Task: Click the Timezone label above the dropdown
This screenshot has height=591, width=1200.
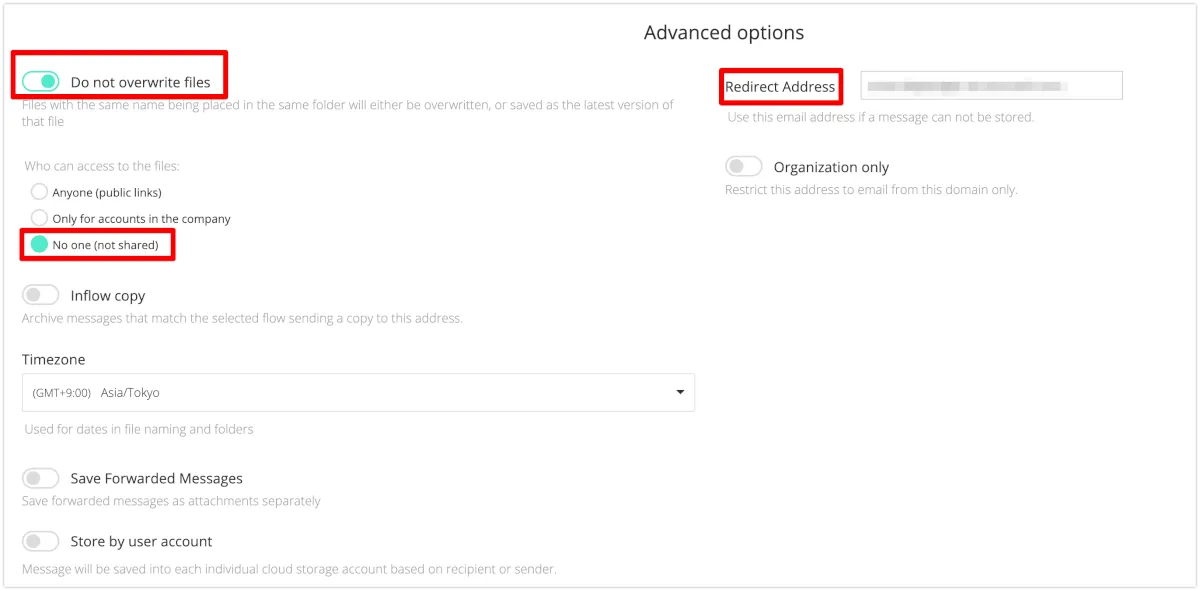Action: pos(53,359)
